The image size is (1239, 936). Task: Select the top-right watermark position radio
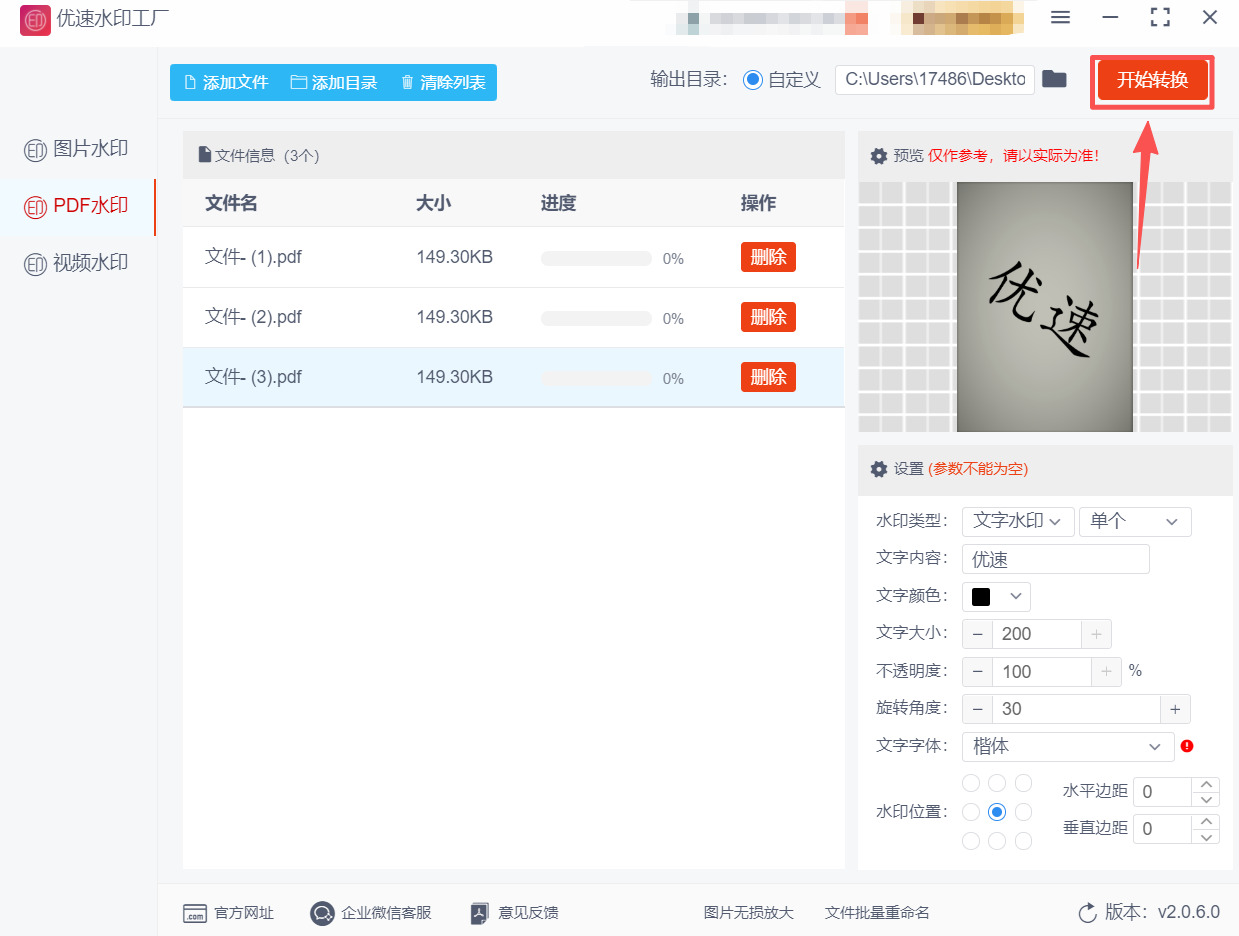pos(1023,783)
